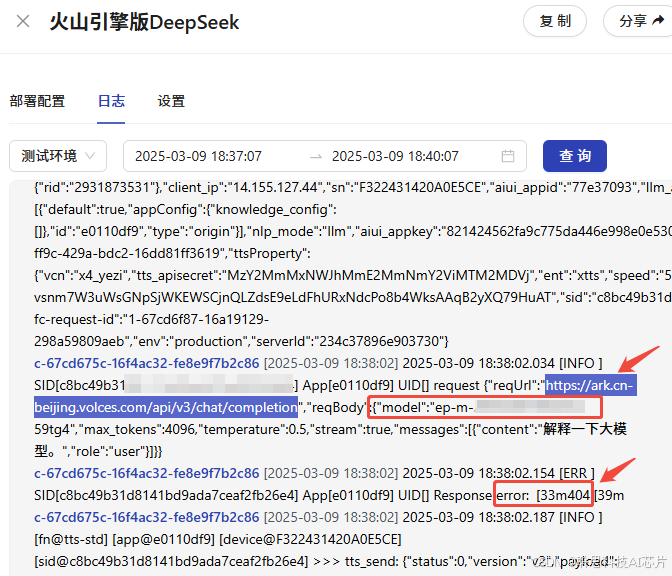This screenshot has width=672, height=576.
Task: Click the 火山引擎版DeepSeek title
Action: (144, 22)
